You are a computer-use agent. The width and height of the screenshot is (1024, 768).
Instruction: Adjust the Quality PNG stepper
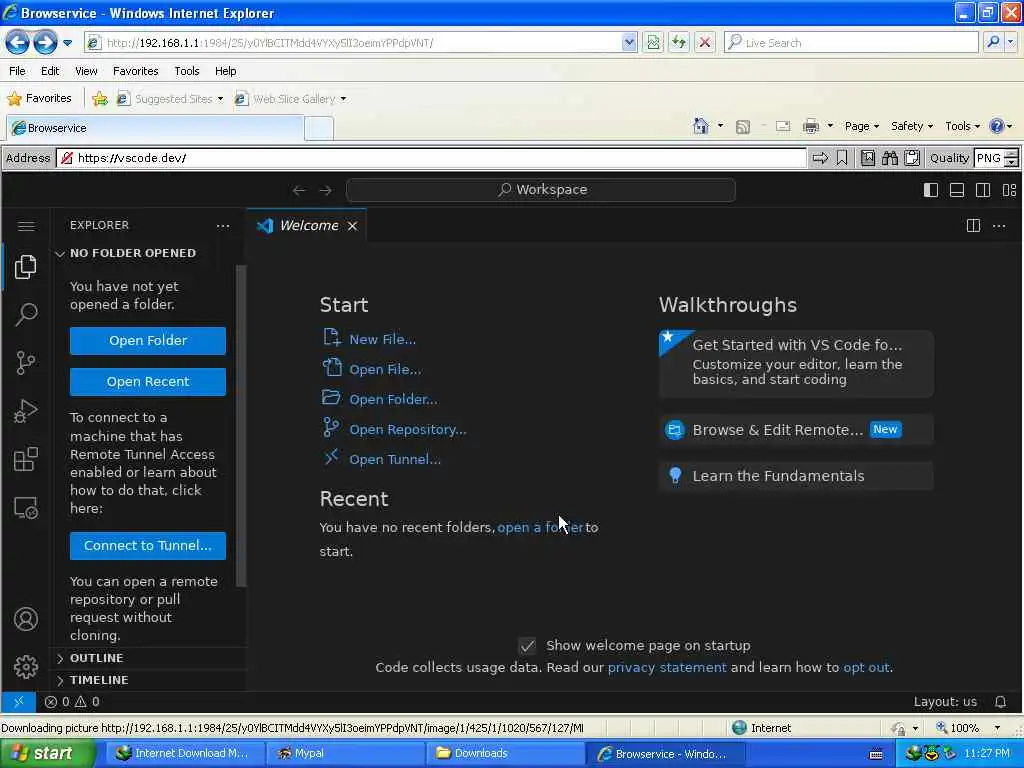point(1011,158)
